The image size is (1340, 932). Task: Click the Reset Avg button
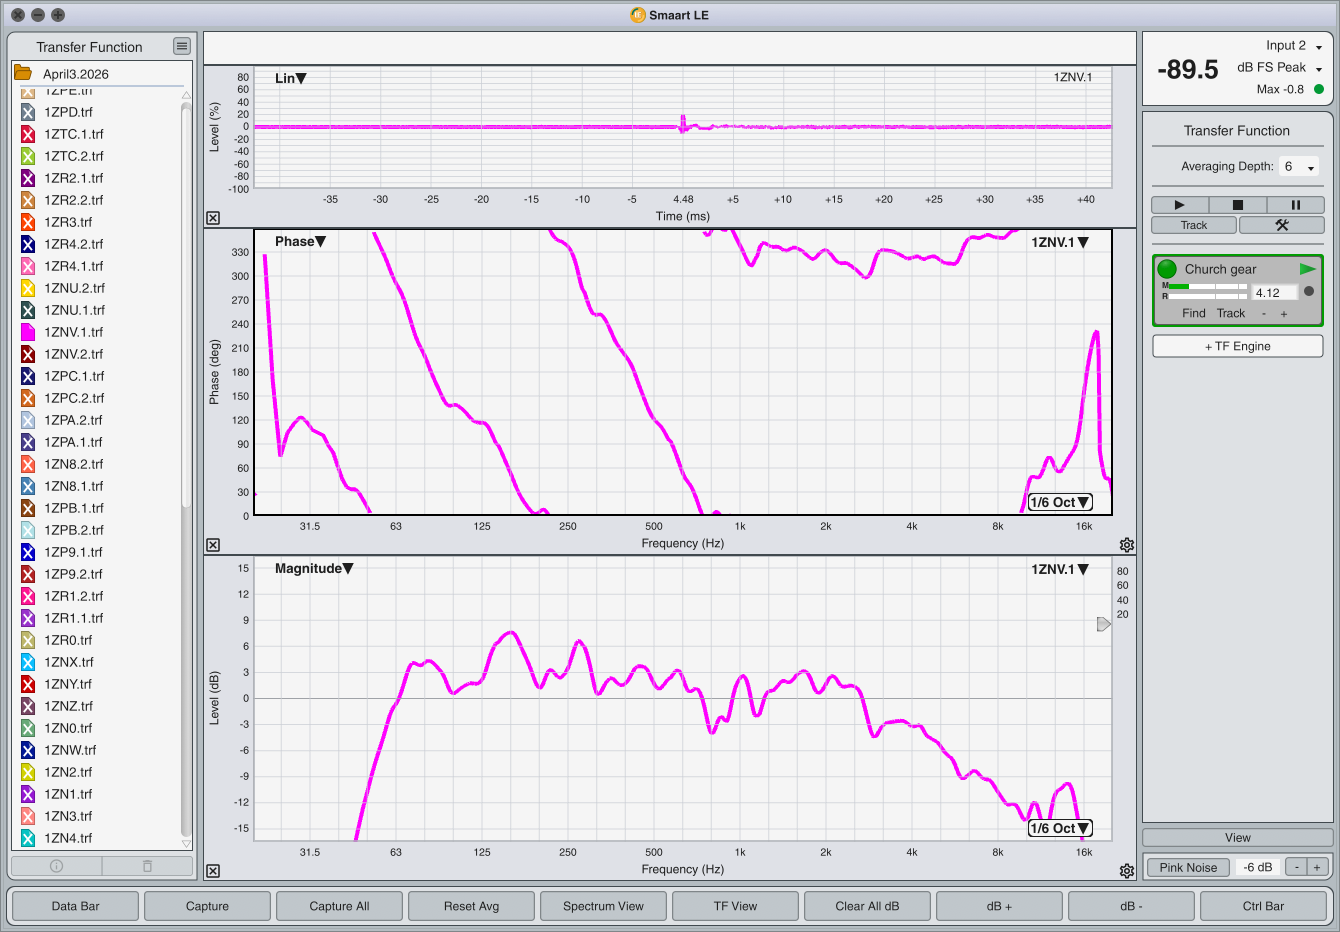point(472,906)
